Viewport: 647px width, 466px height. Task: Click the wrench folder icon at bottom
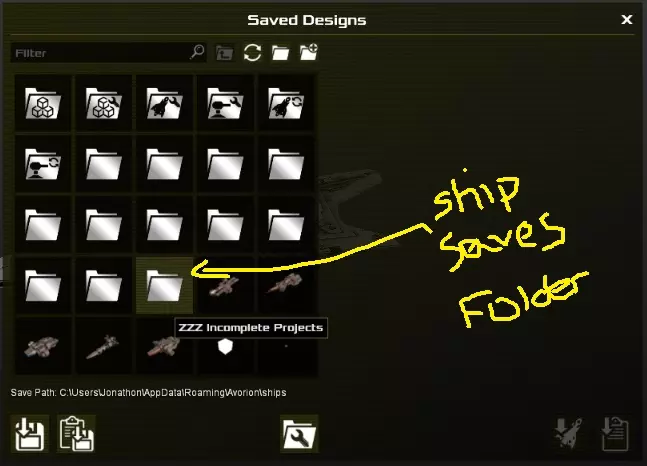point(299,434)
